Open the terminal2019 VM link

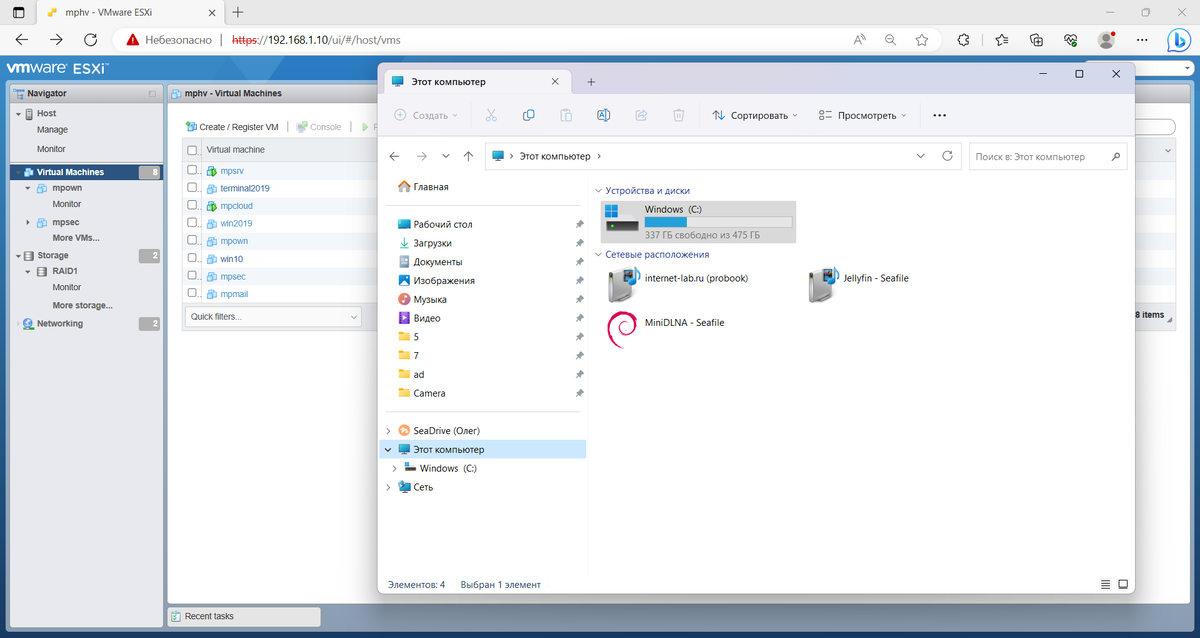click(x=245, y=188)
